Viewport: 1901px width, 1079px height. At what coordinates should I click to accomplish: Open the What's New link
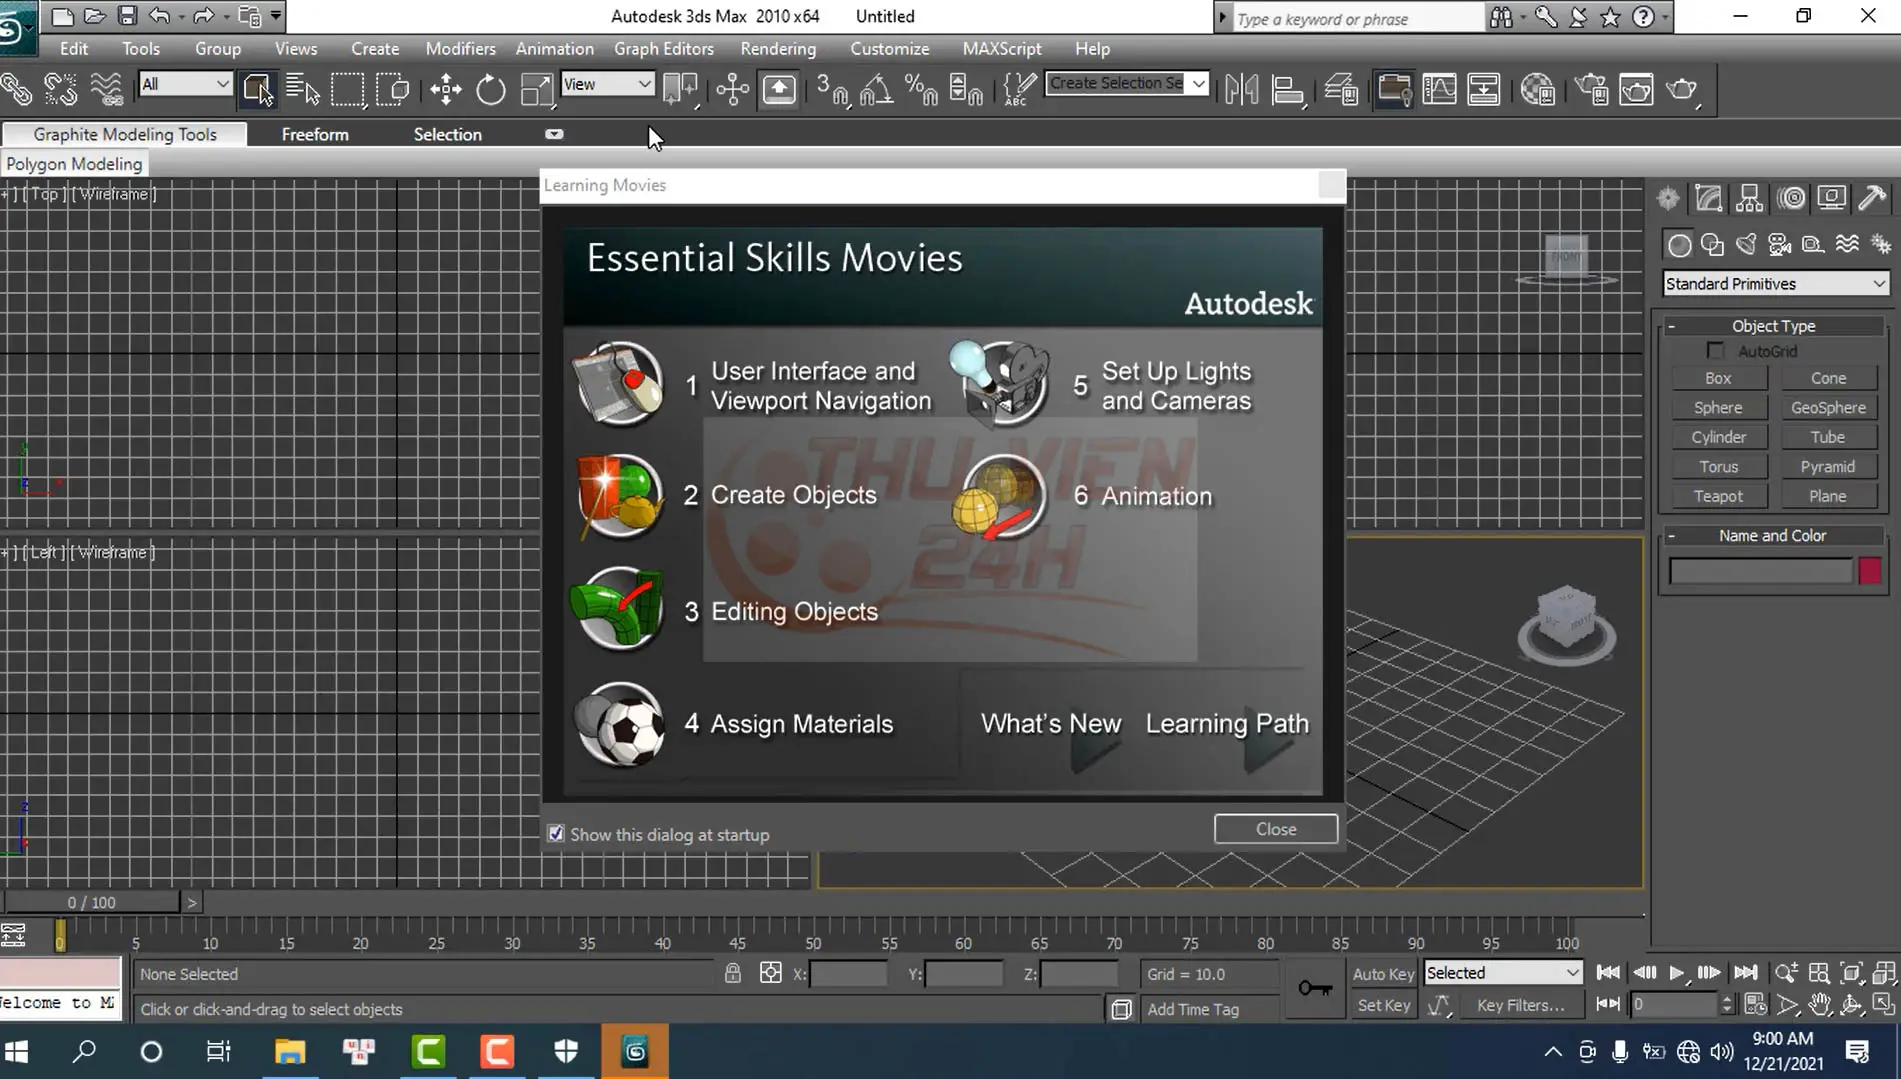(1051, 723)
